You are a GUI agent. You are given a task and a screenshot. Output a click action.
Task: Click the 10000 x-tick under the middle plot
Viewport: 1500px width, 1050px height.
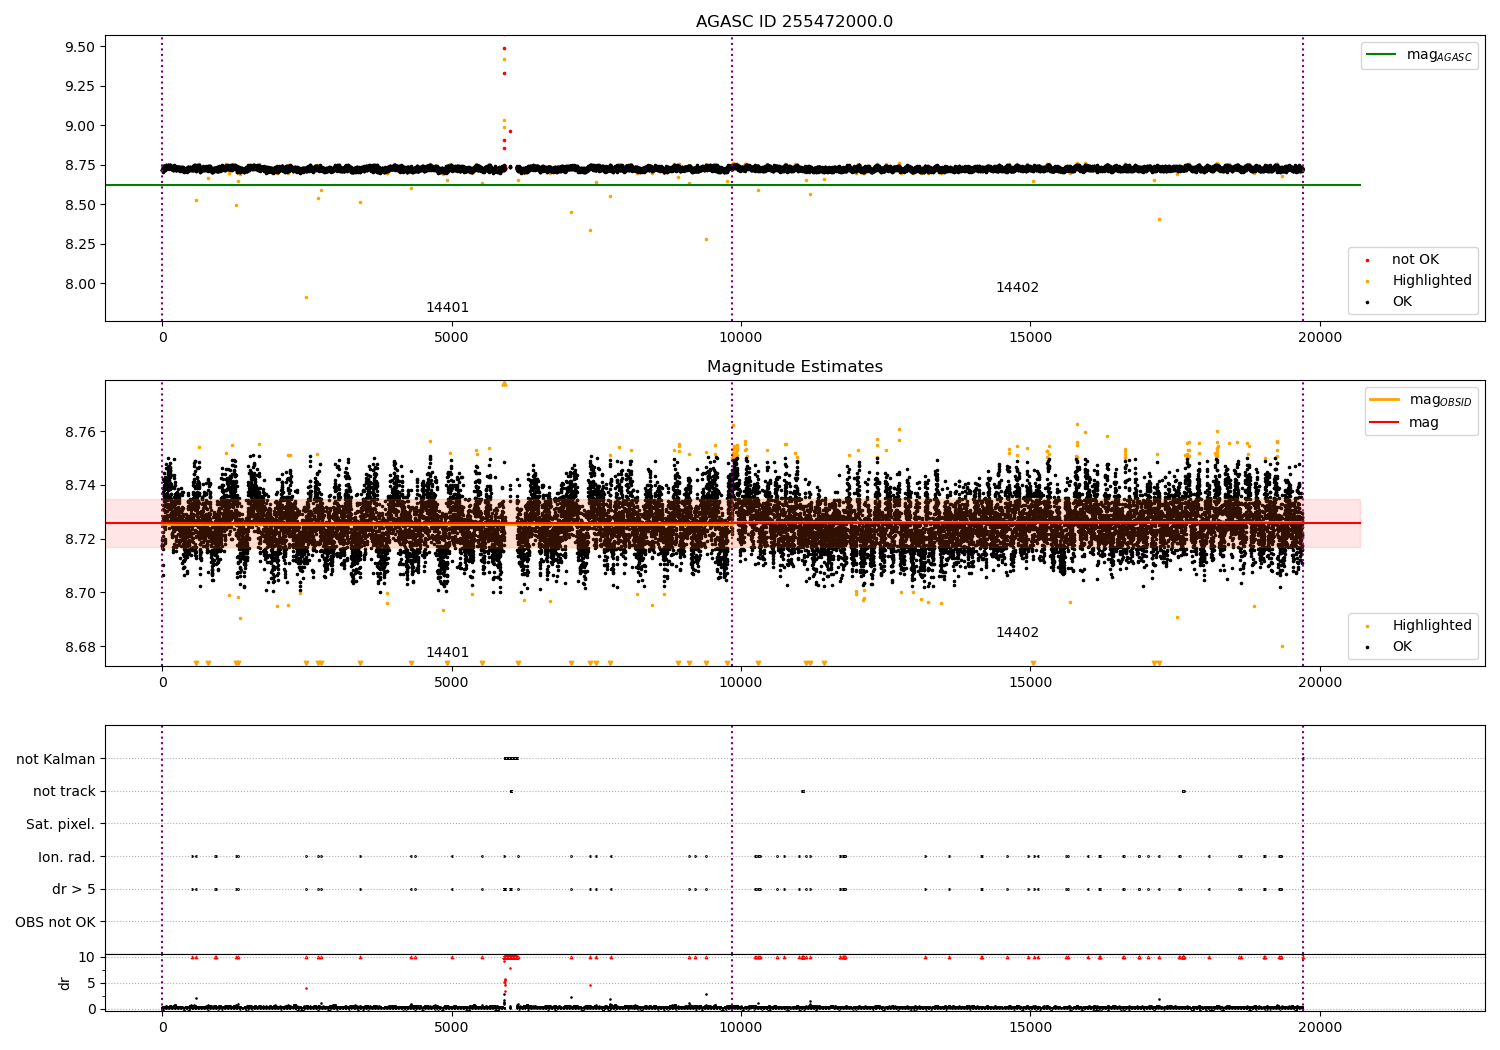tap(741, 683)
